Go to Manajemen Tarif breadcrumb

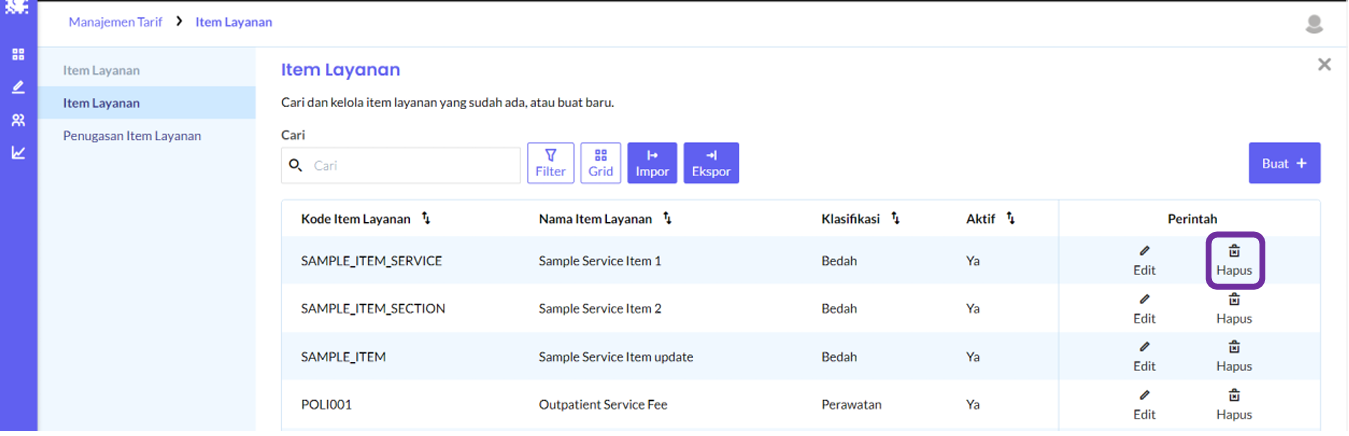115,21
